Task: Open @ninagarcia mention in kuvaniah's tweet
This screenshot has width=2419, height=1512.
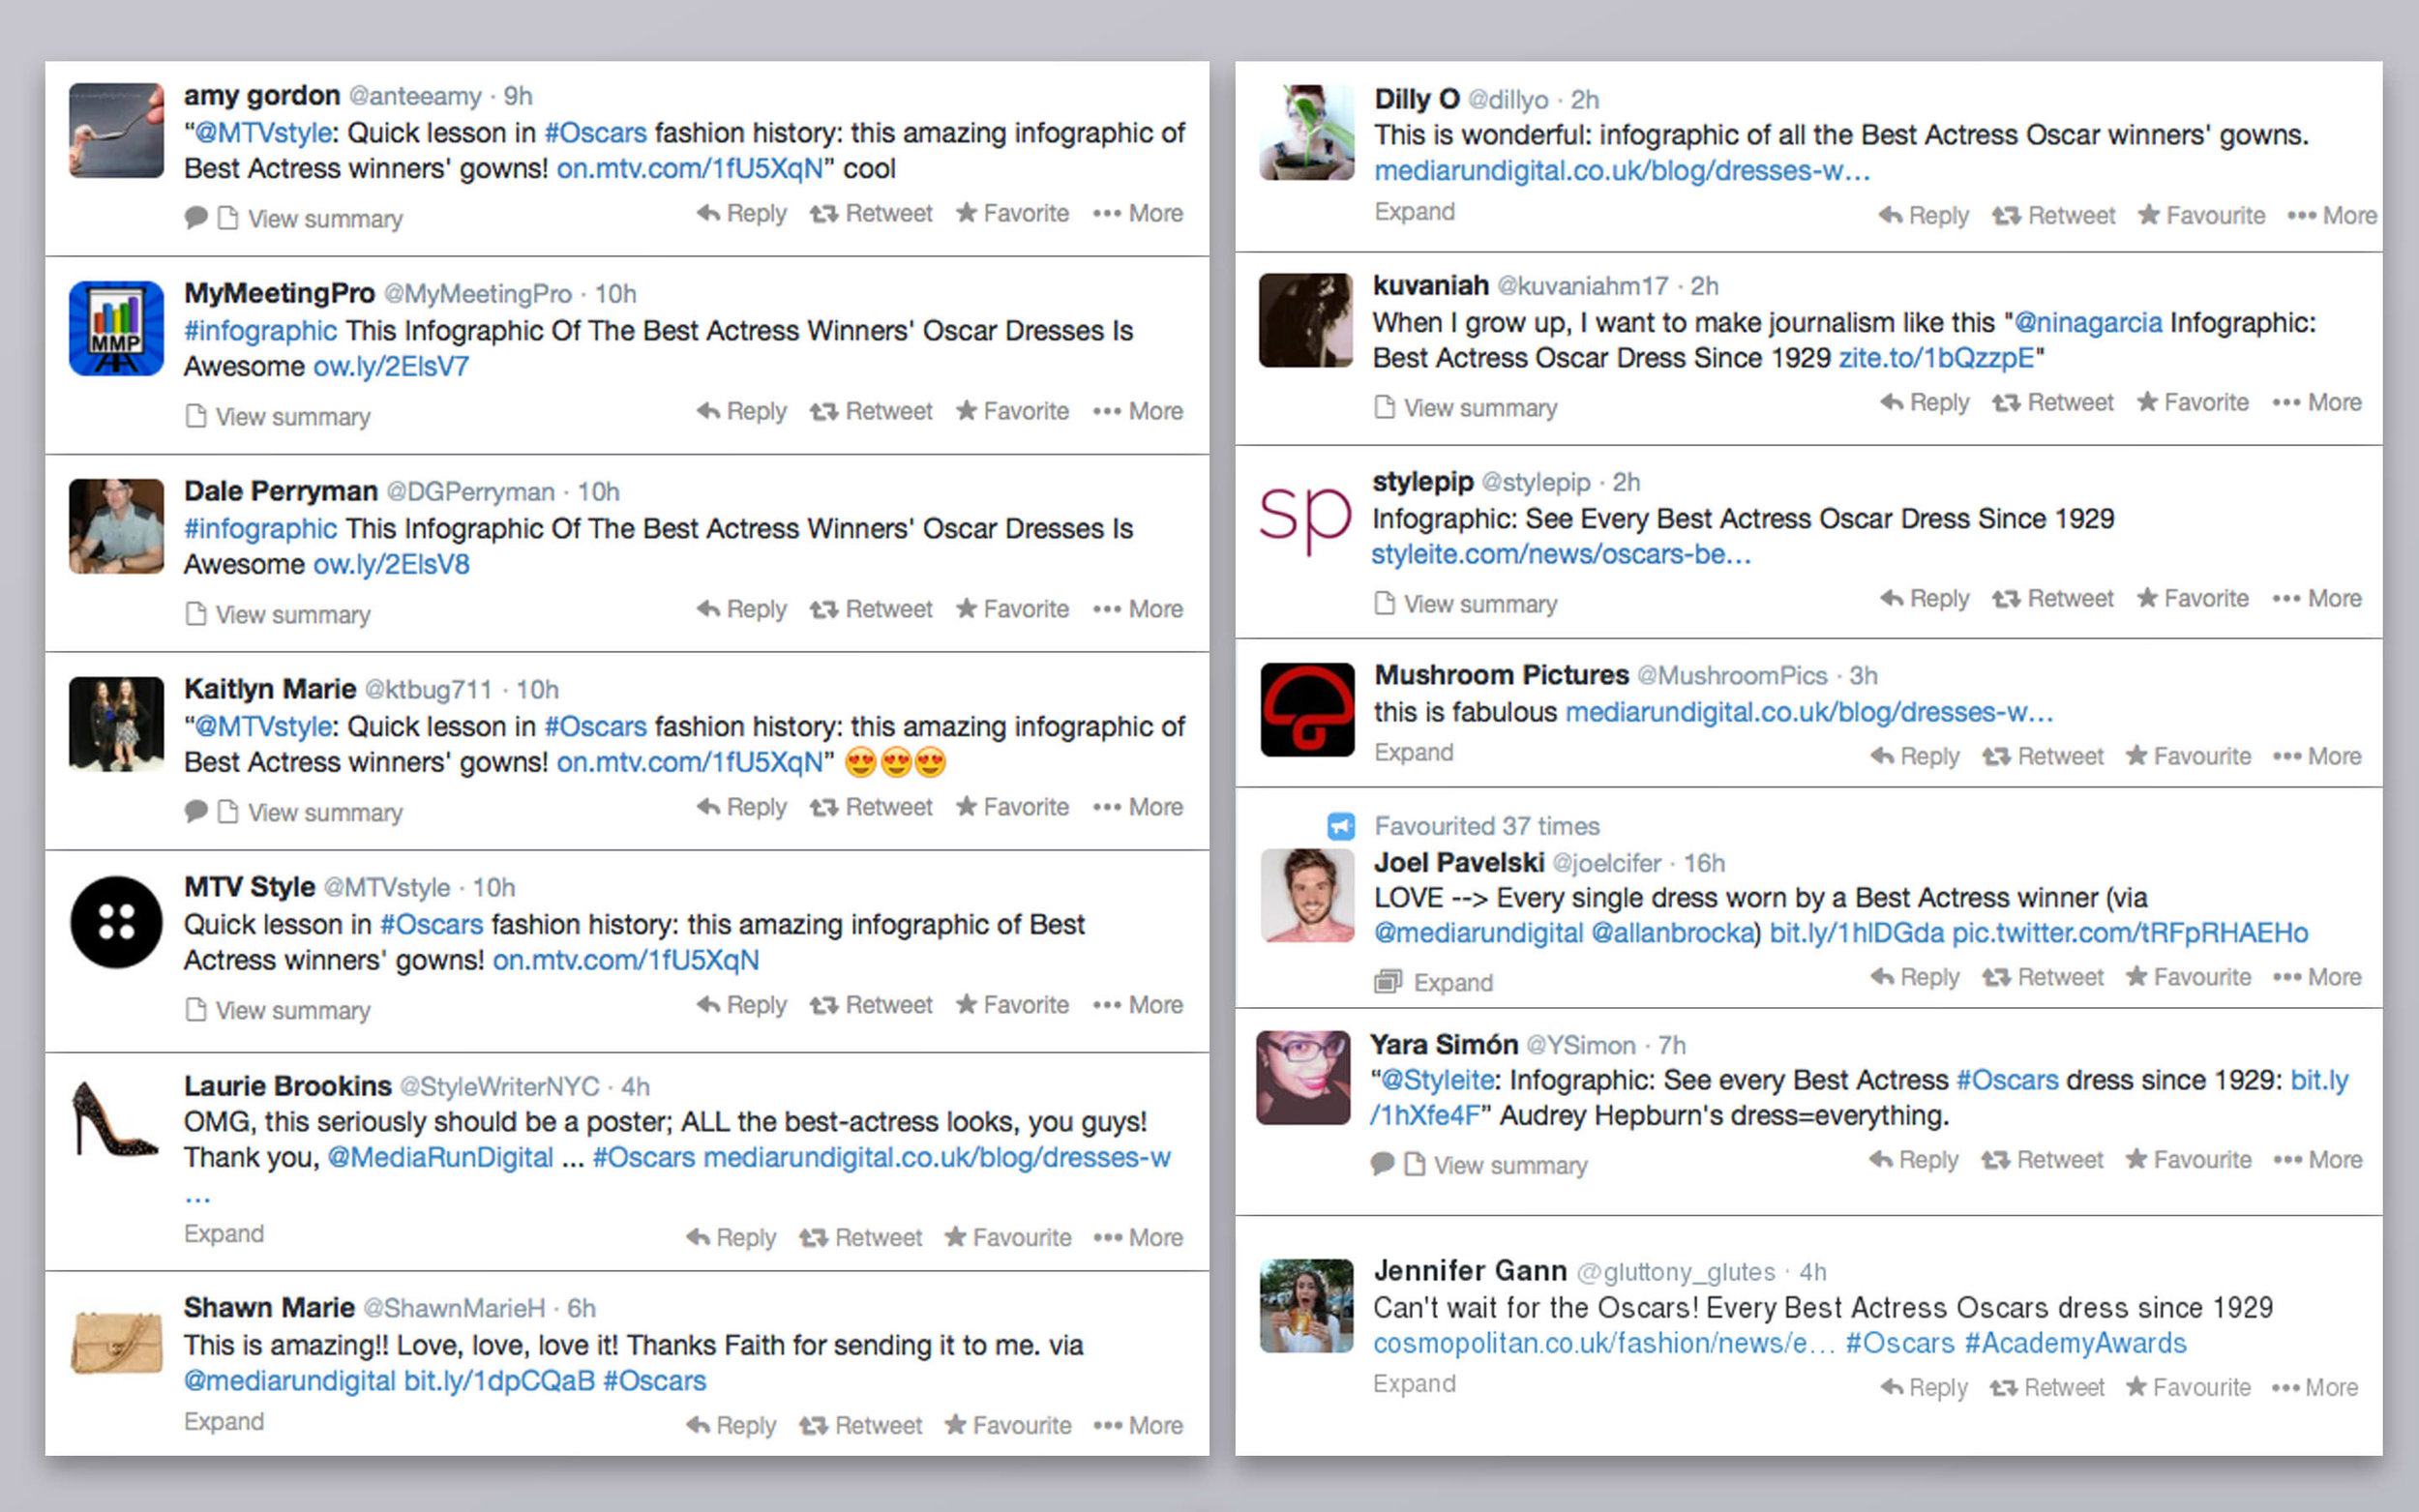Action: point(2088,323)
